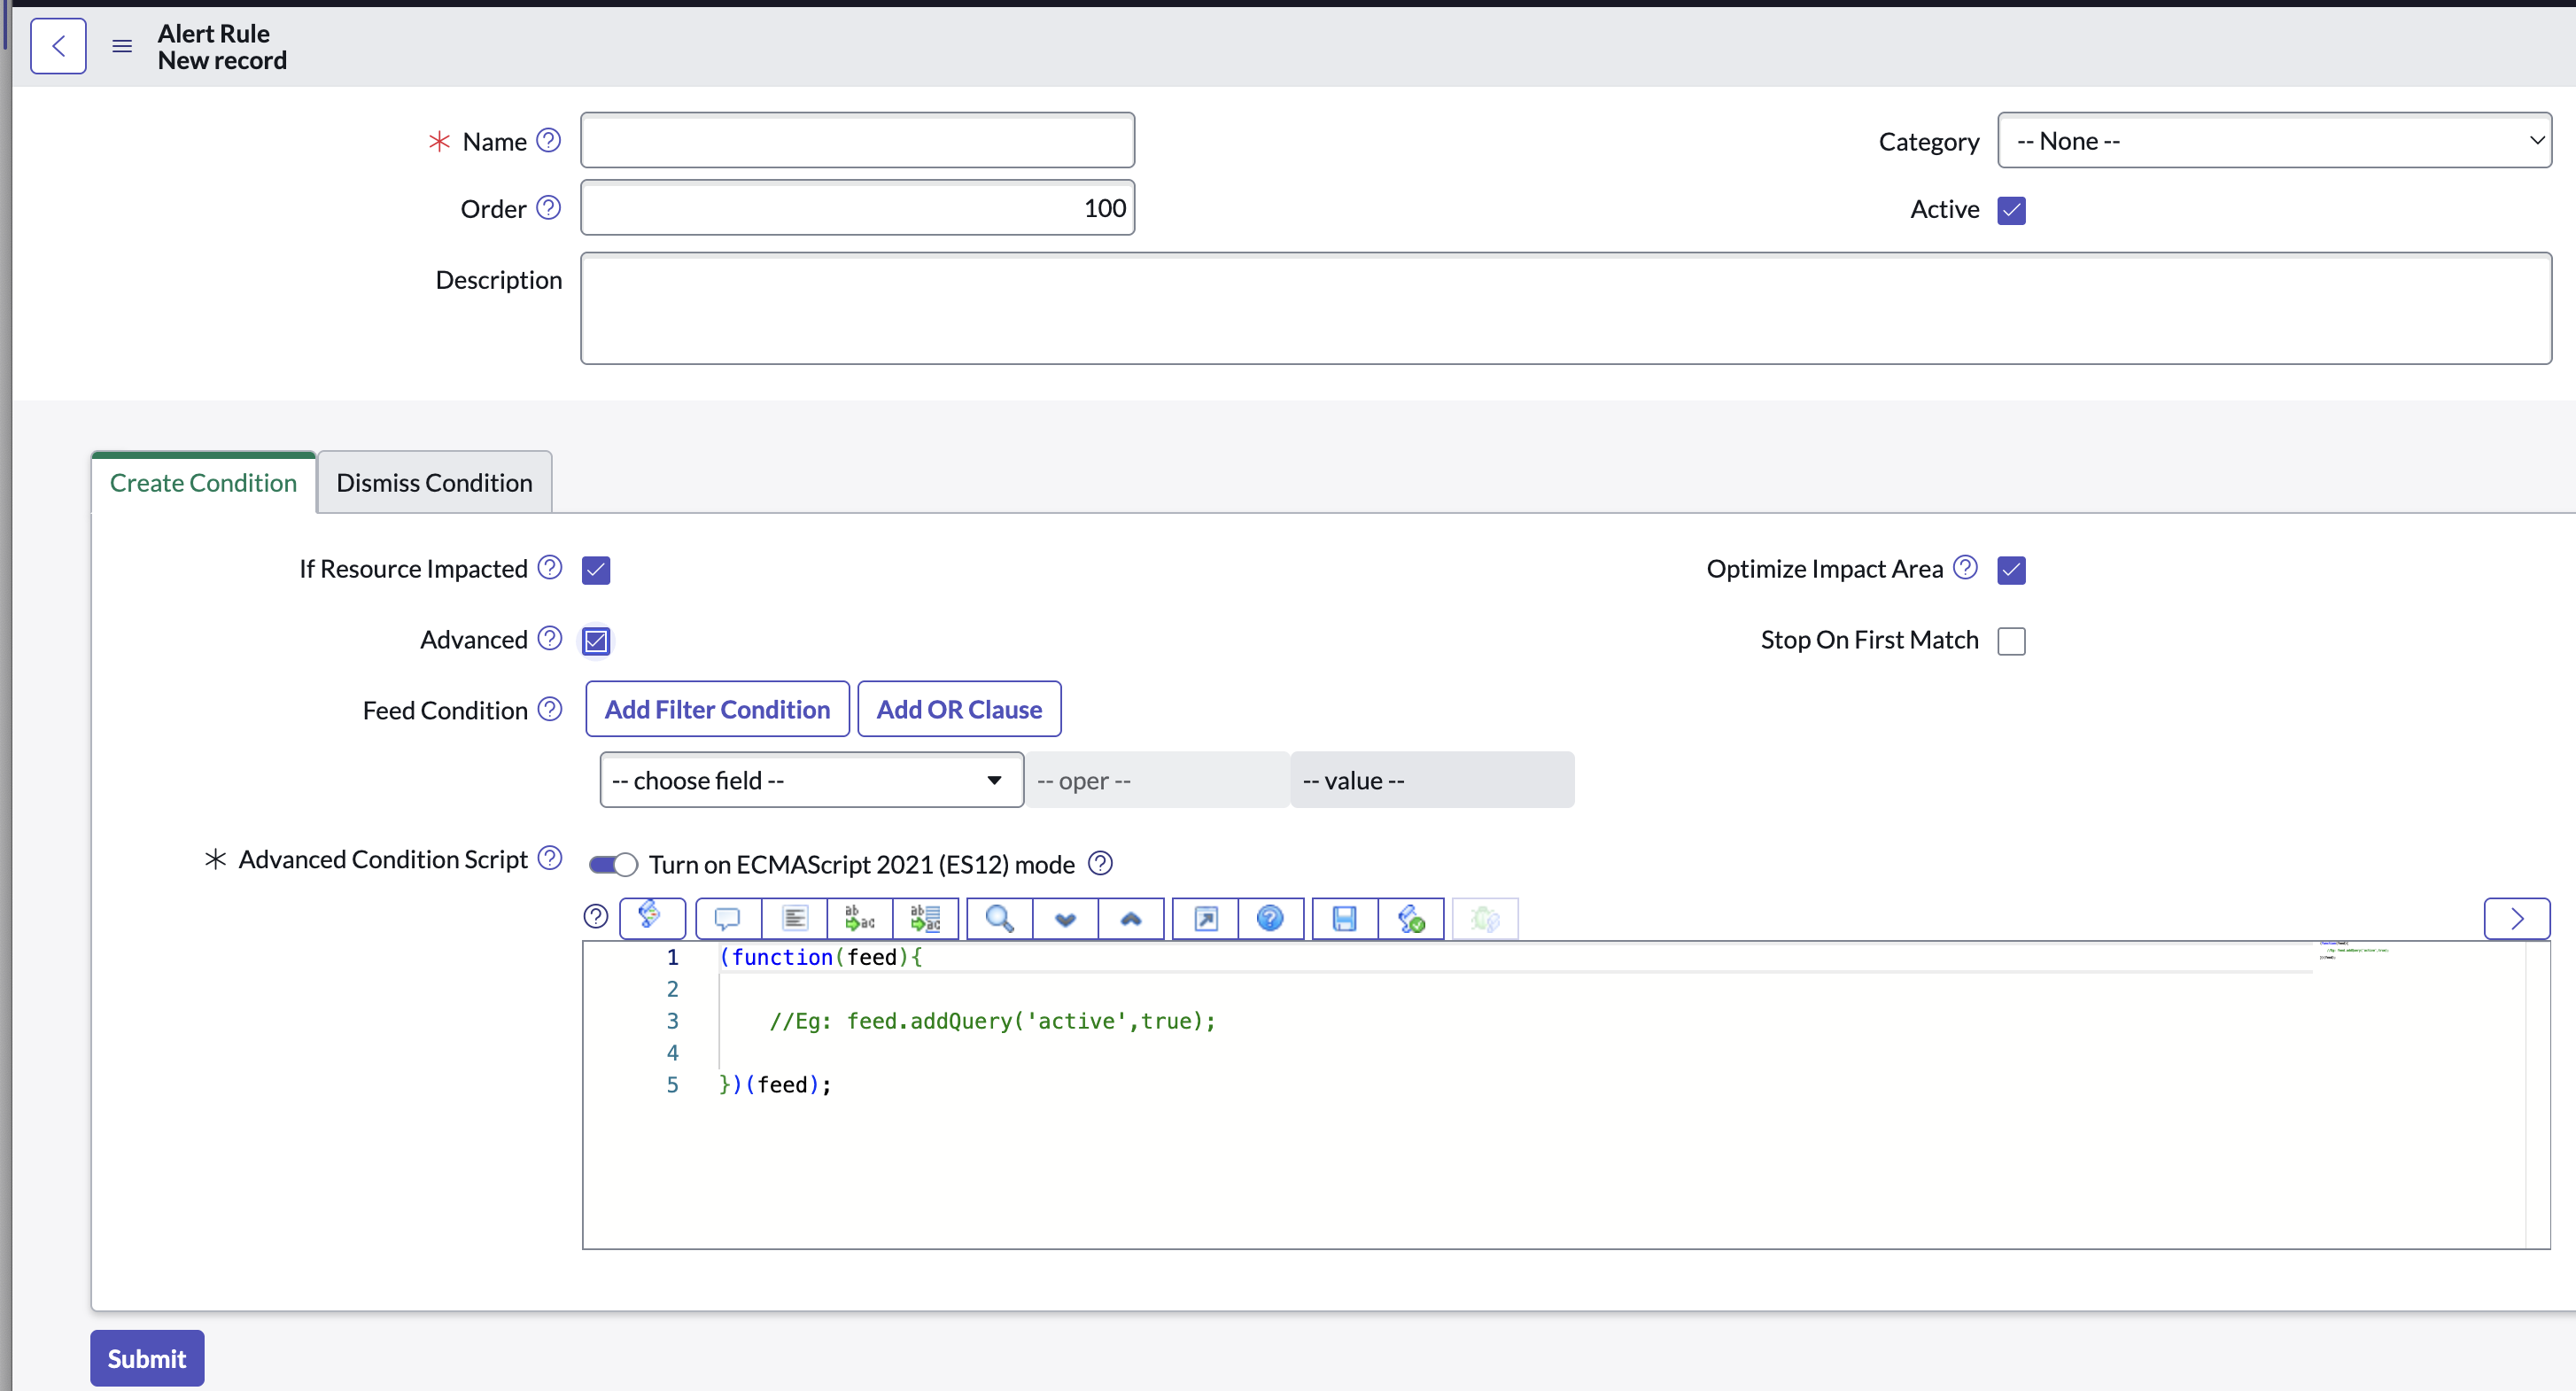
Task: Click the '(function(feed){' code line
Action: (x=821, y=957)
